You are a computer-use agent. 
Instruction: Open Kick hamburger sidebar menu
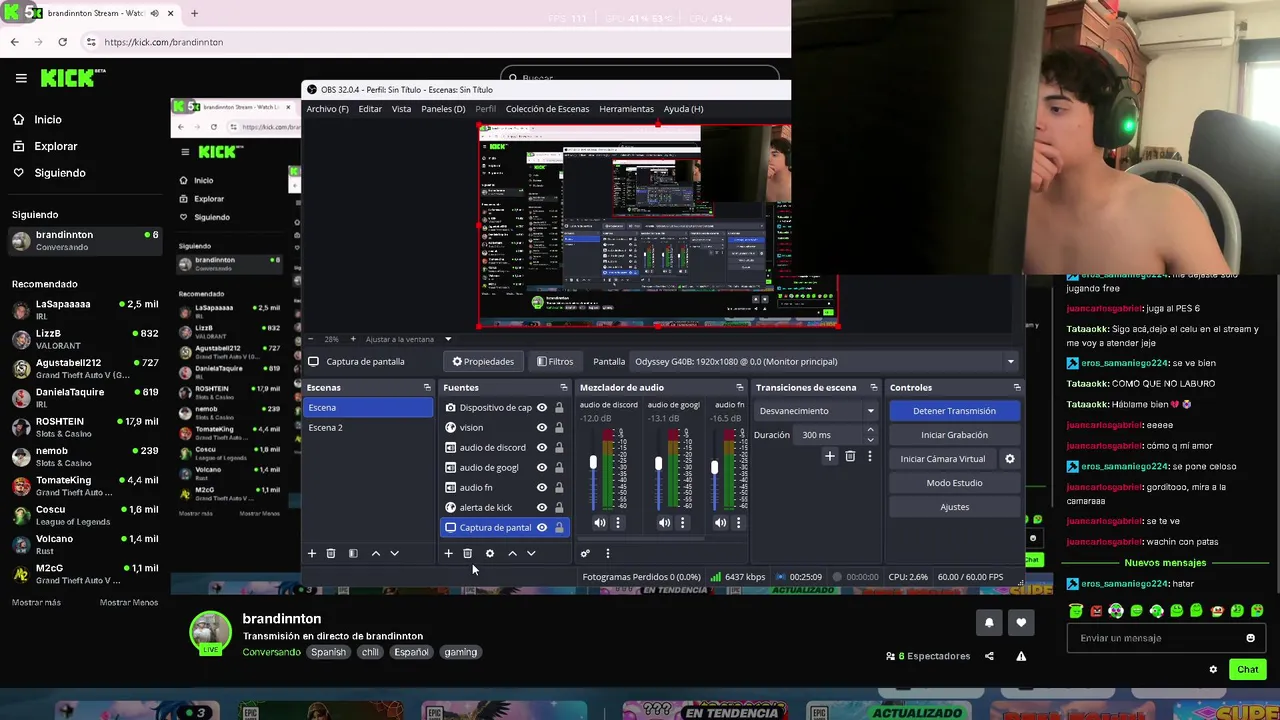coord(21,77)
